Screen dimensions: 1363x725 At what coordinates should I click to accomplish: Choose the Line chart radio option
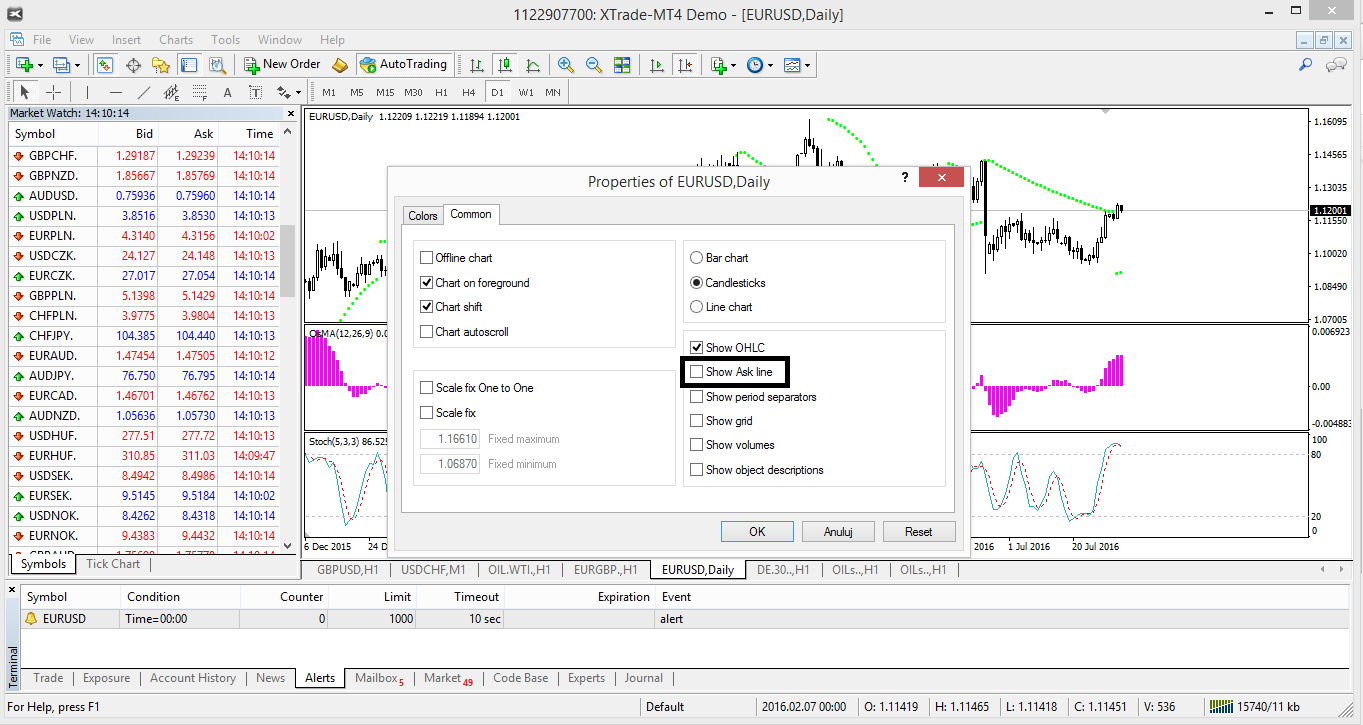(697, 307)
